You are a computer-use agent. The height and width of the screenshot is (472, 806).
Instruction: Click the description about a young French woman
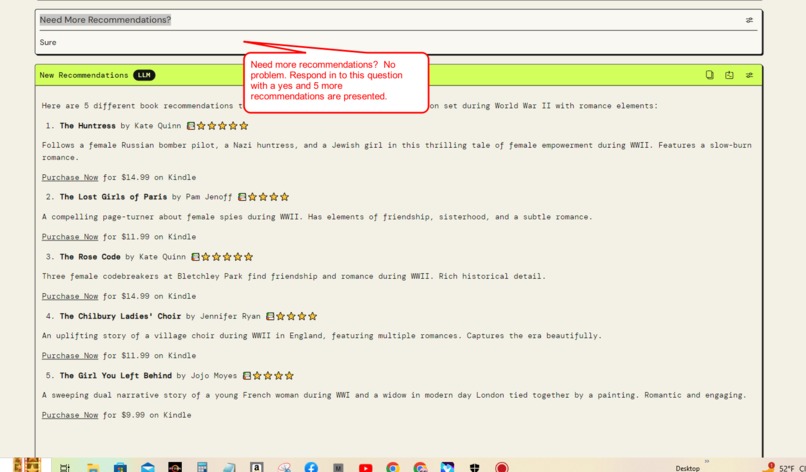pos(394,395)
